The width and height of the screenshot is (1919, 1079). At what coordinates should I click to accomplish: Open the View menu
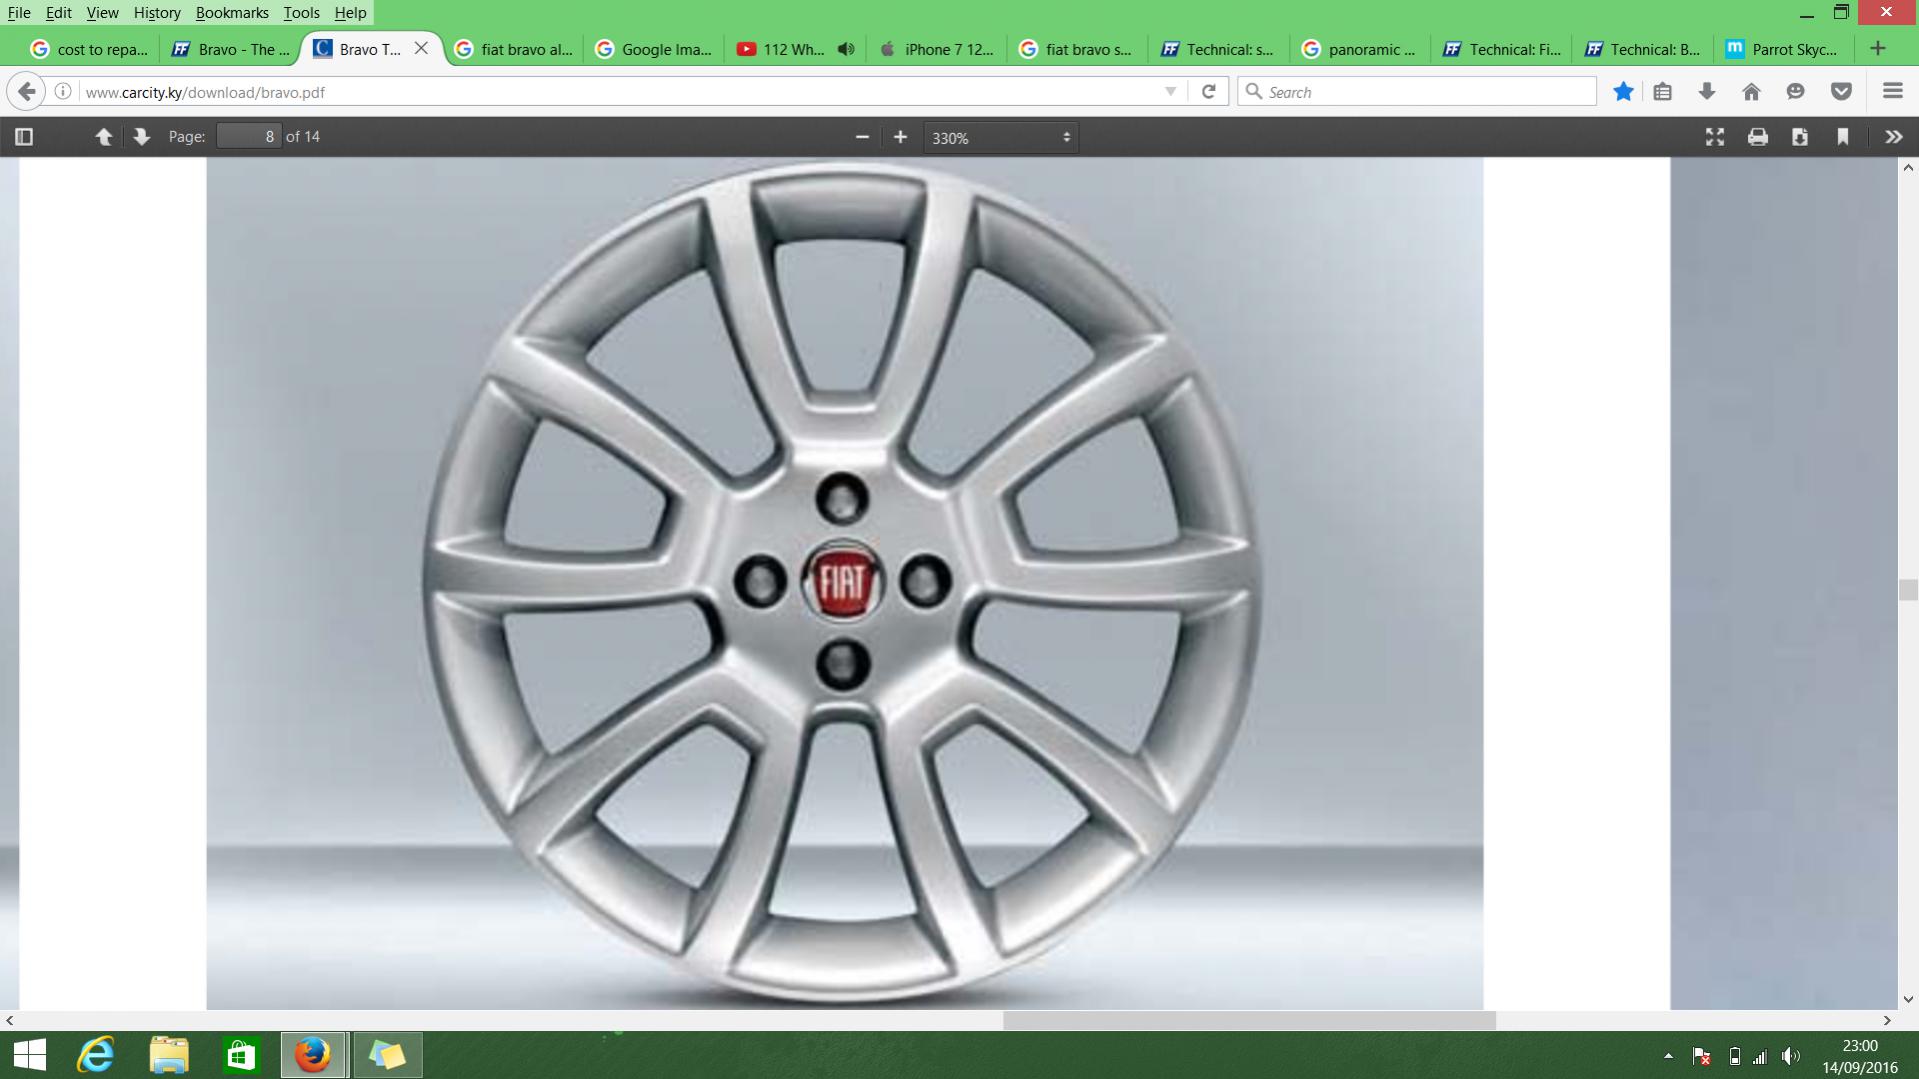(102, 13)
